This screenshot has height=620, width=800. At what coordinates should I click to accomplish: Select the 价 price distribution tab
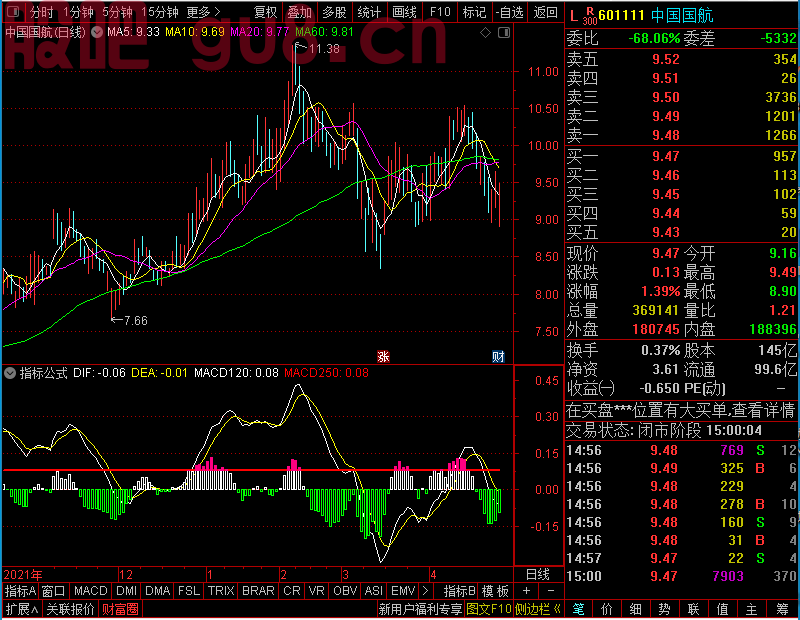click(x=607, y=609)
